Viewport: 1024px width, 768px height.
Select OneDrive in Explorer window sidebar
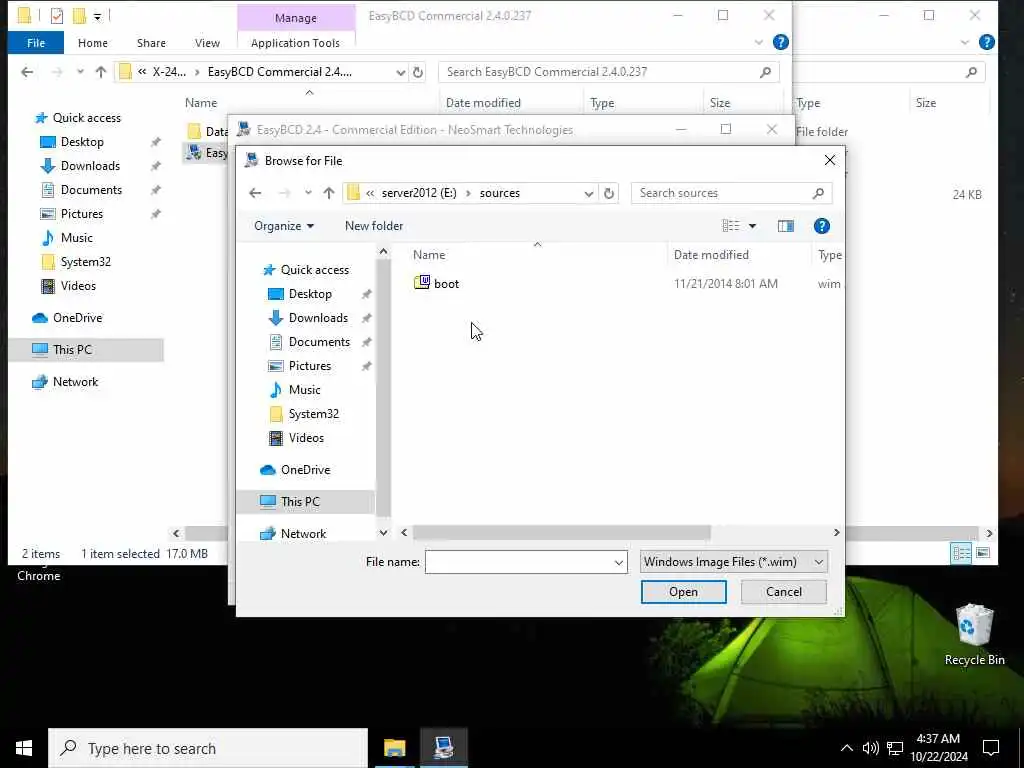pyautogui.click(x=77, y=318)
